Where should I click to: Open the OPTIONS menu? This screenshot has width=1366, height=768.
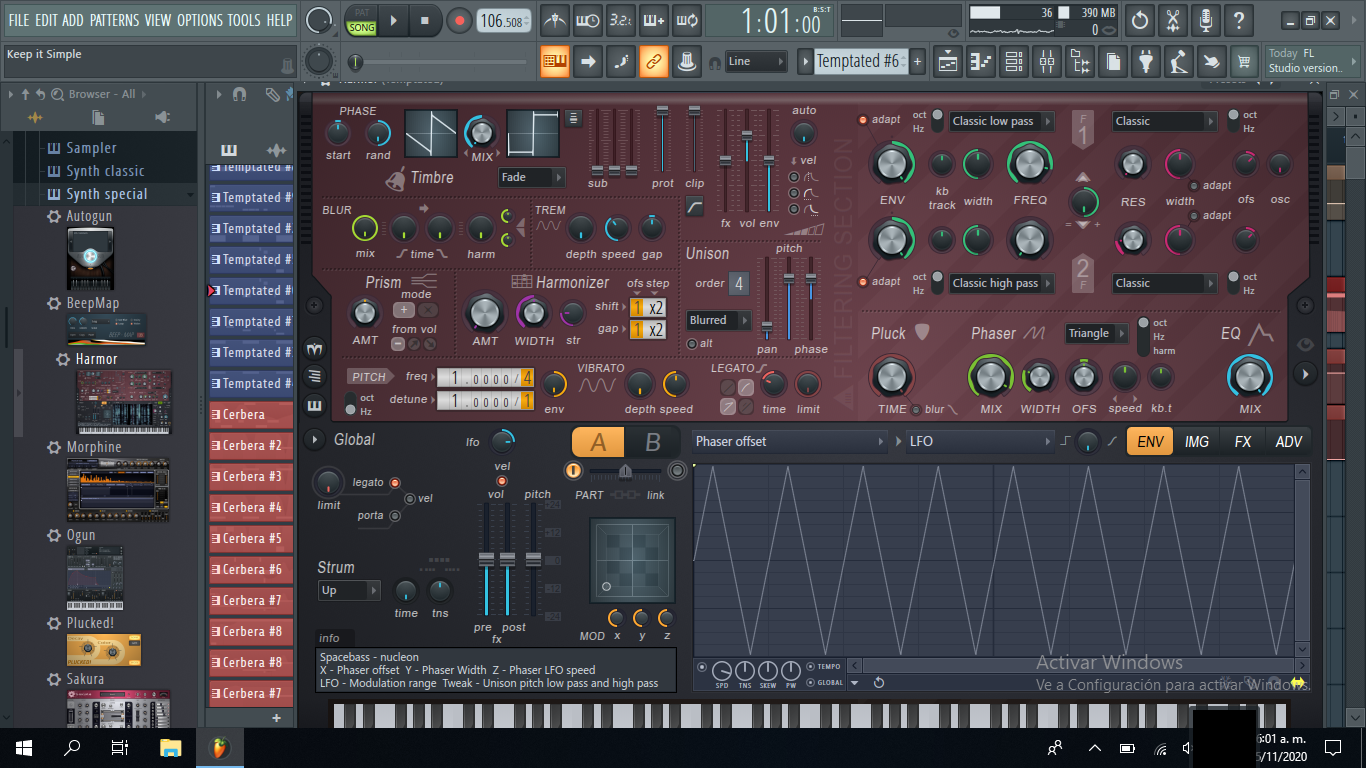pos(199,20)
